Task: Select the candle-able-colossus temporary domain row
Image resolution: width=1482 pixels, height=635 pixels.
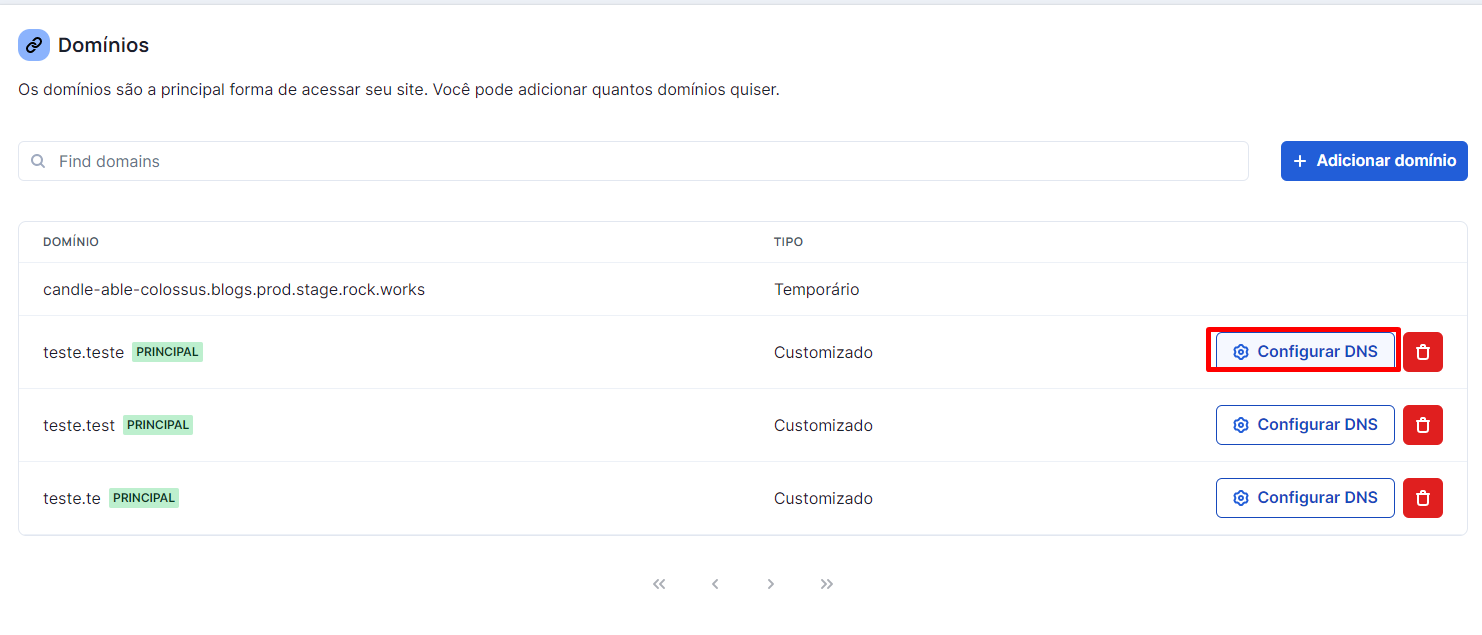Action: click(x=743, y=289)
